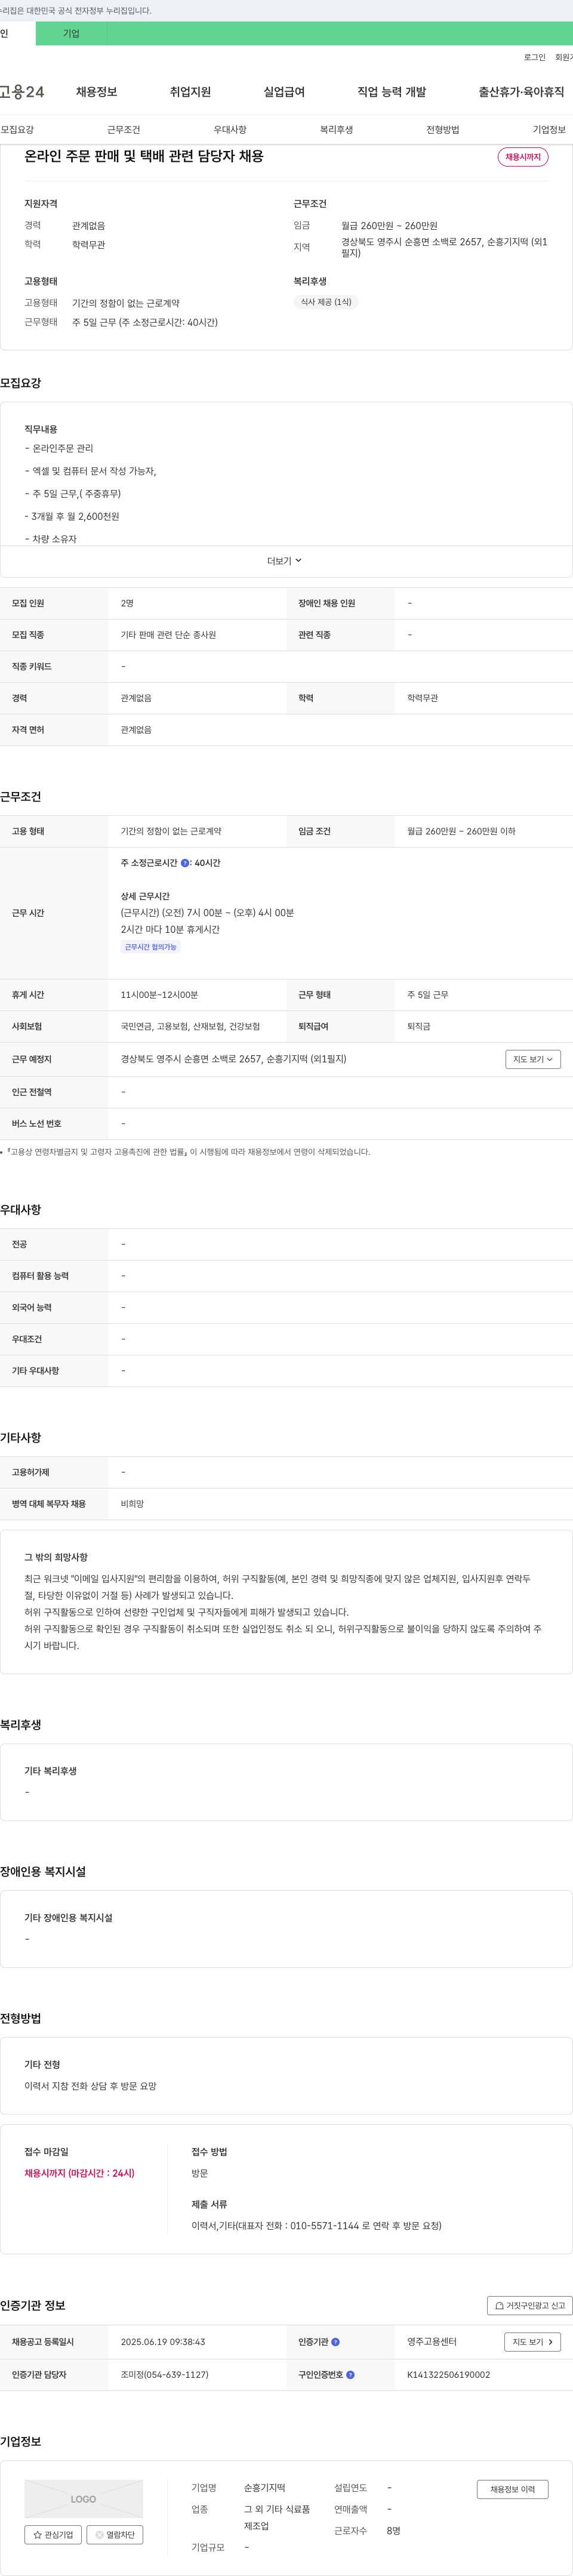Viewport: 573px width, 2576px height.
Task: Jump to 전형방법 section tab
Action: [443, 130]
